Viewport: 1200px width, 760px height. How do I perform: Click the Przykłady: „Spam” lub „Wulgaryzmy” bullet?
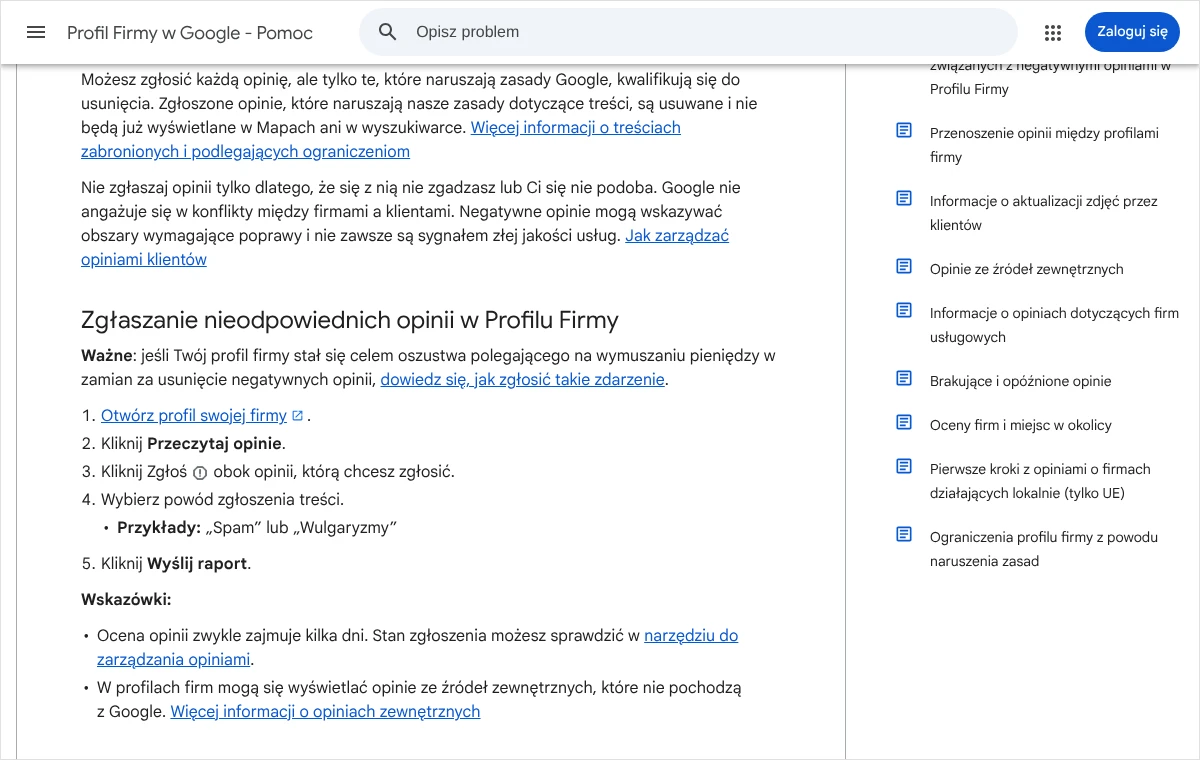[257, 528]
